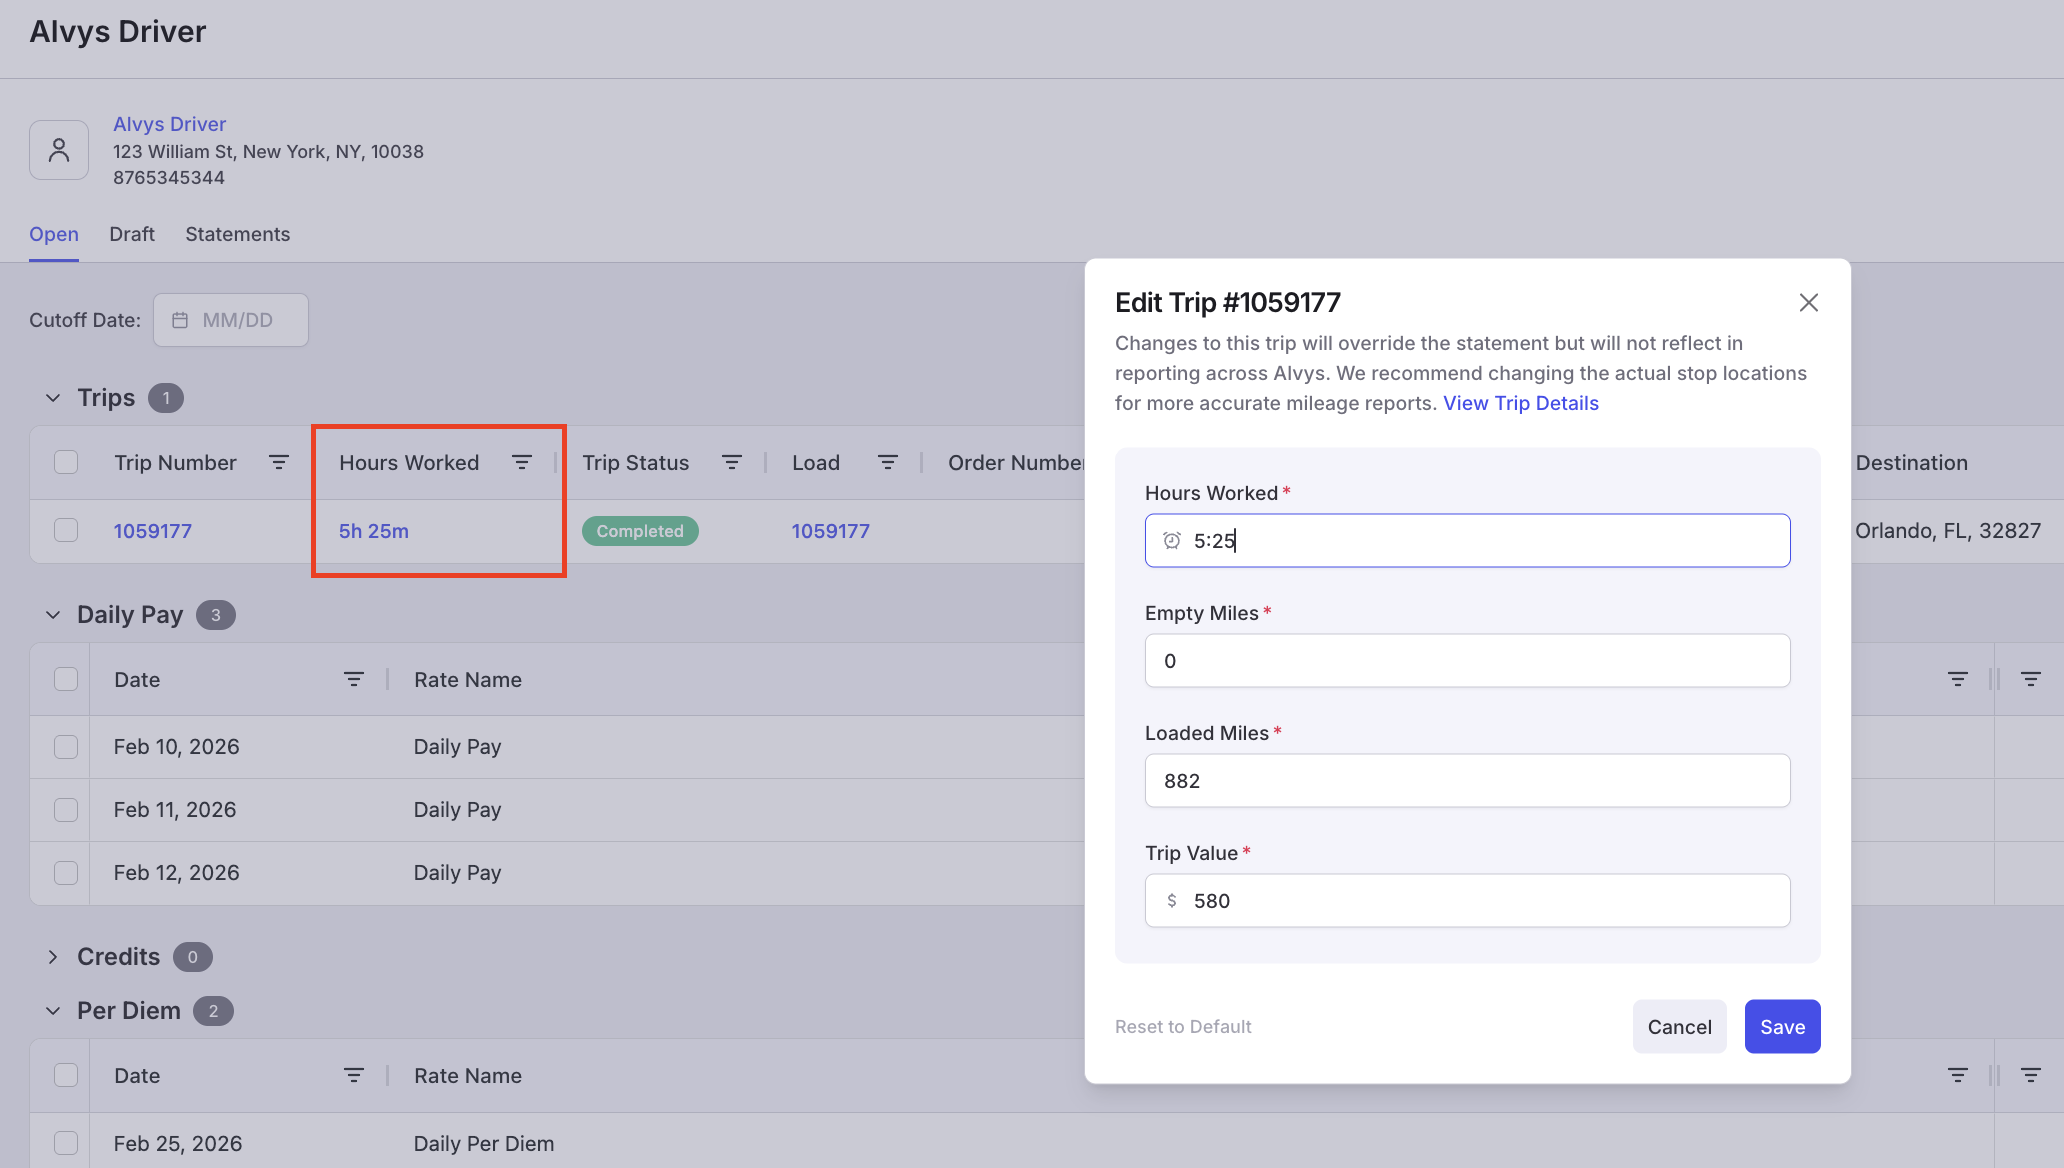Open trip number 1059177 link

coord(152,531)
